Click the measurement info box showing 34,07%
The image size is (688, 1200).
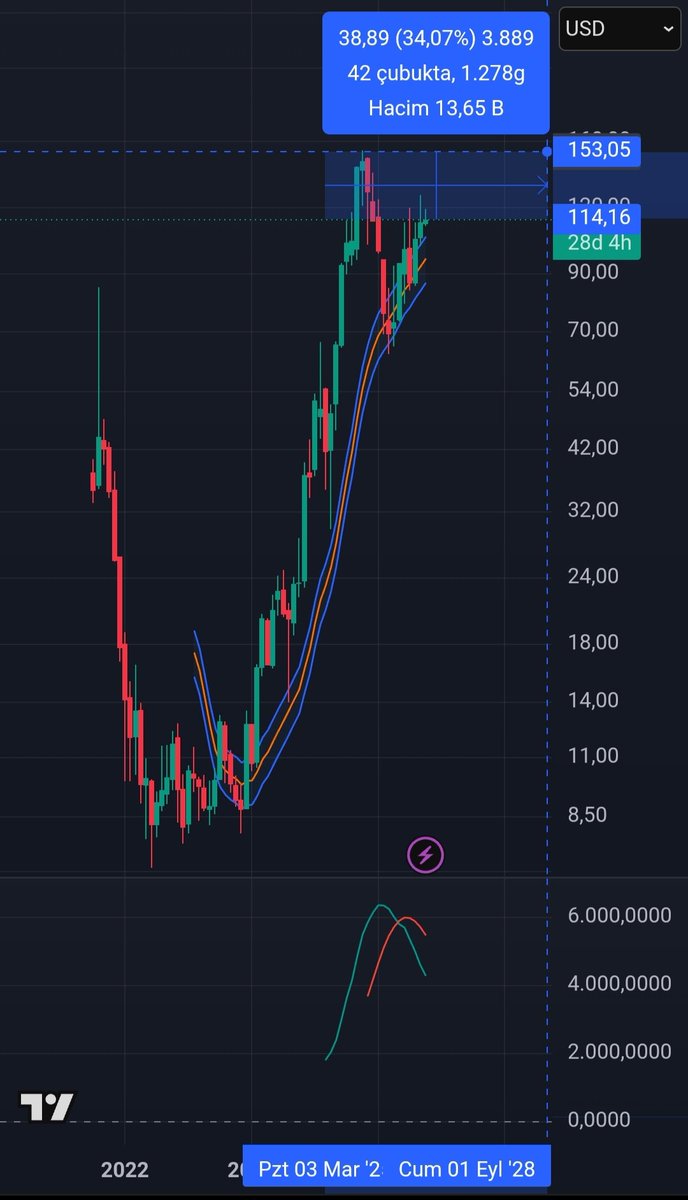pyautogui.click(x=436, y=73)
